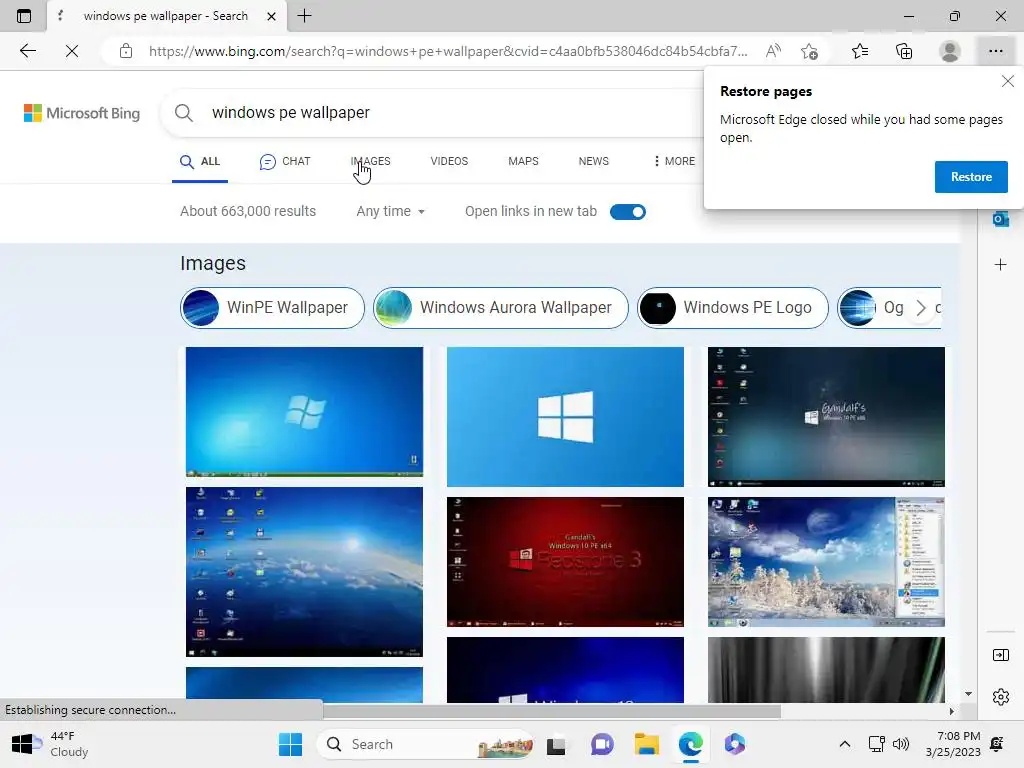
Task: Switch to the MAPS tab
Action: point(523,161)
